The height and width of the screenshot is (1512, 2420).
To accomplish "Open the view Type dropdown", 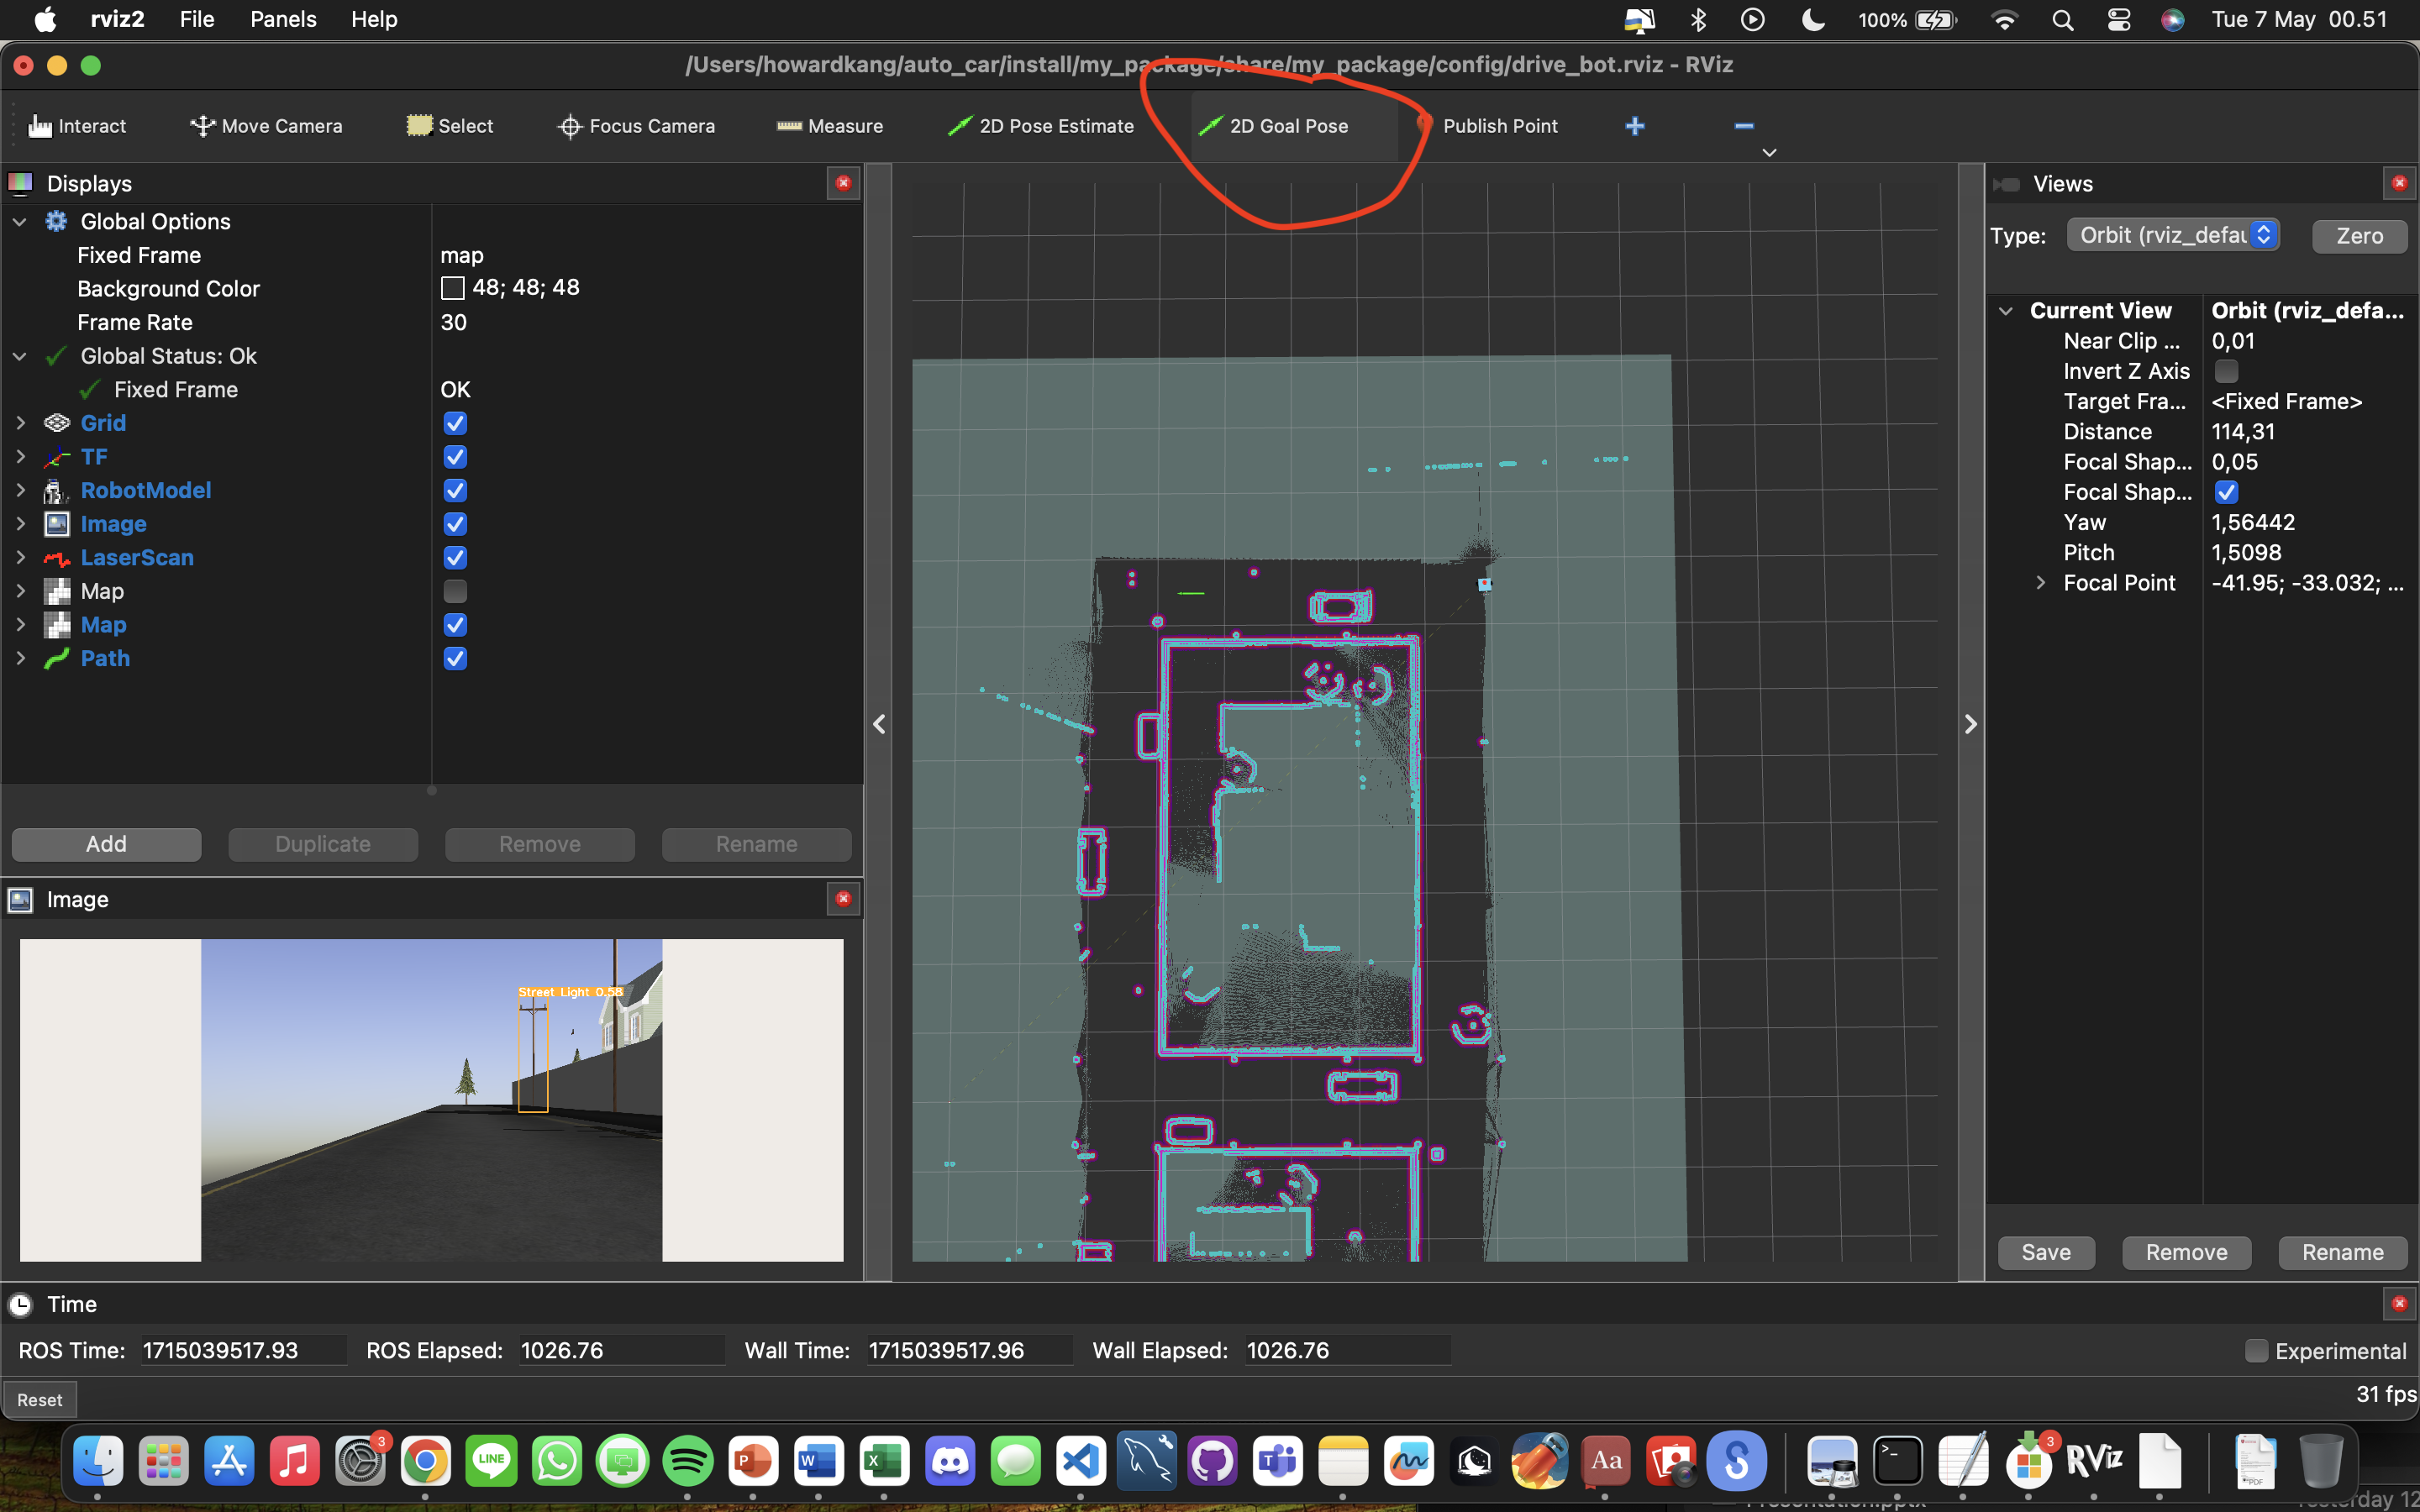I will pyautogui.click(x=2172, y=235).
